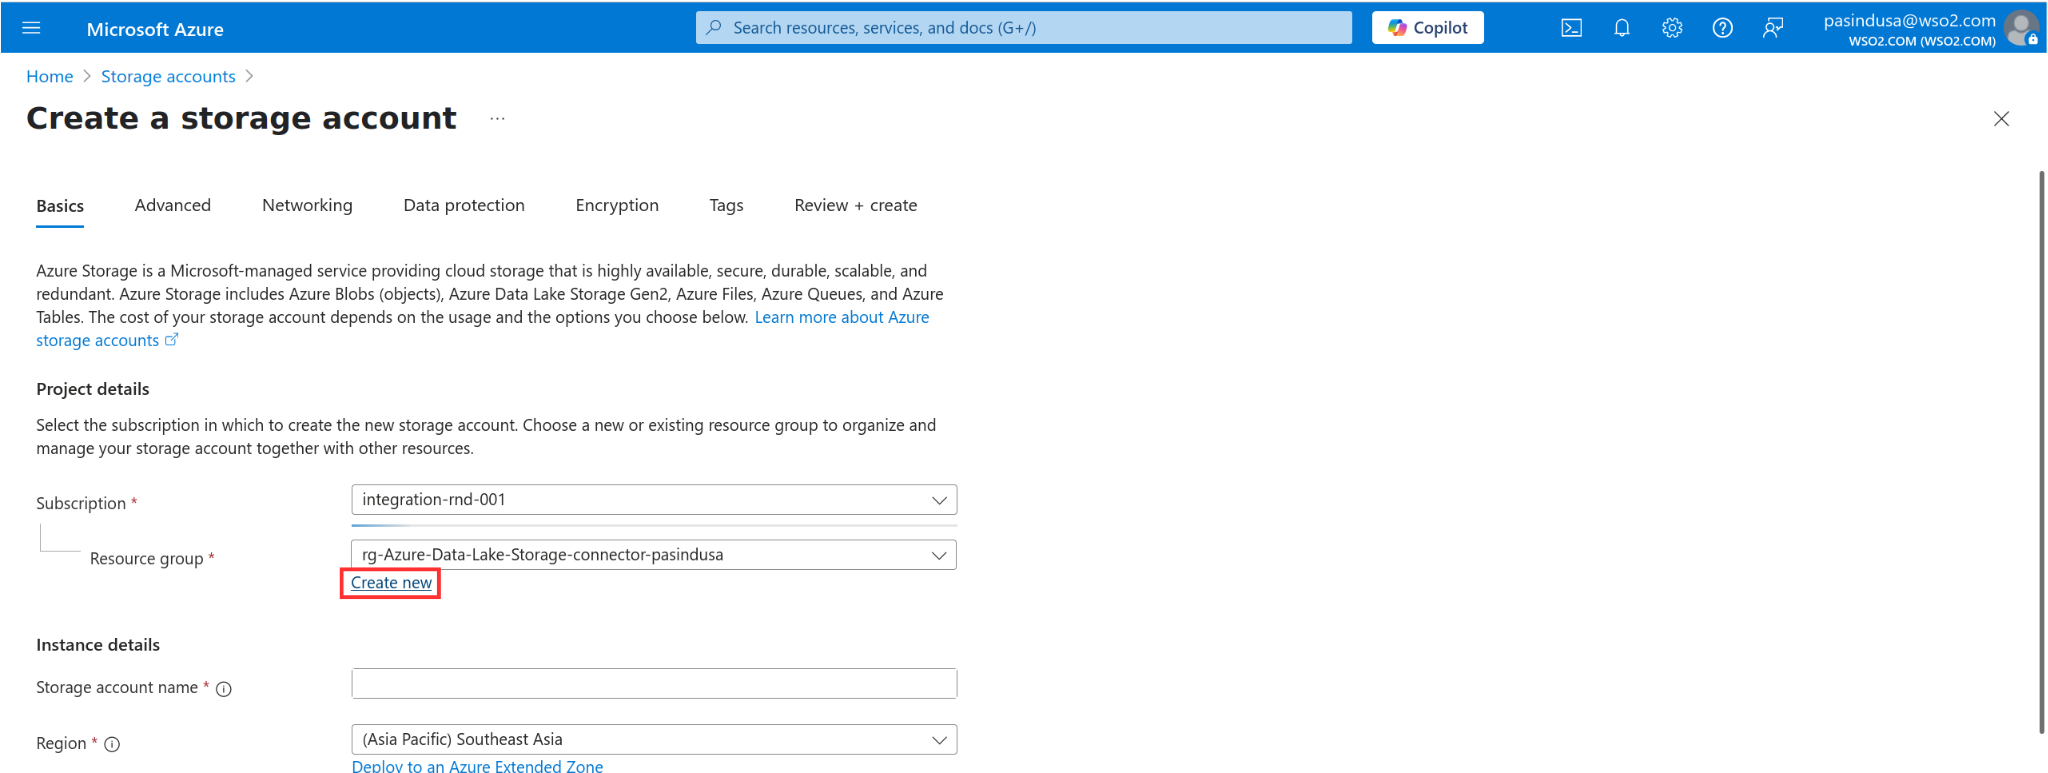Open the Help question mark menu
This screenshot has width=2048, height=773.
point(1722,28)
